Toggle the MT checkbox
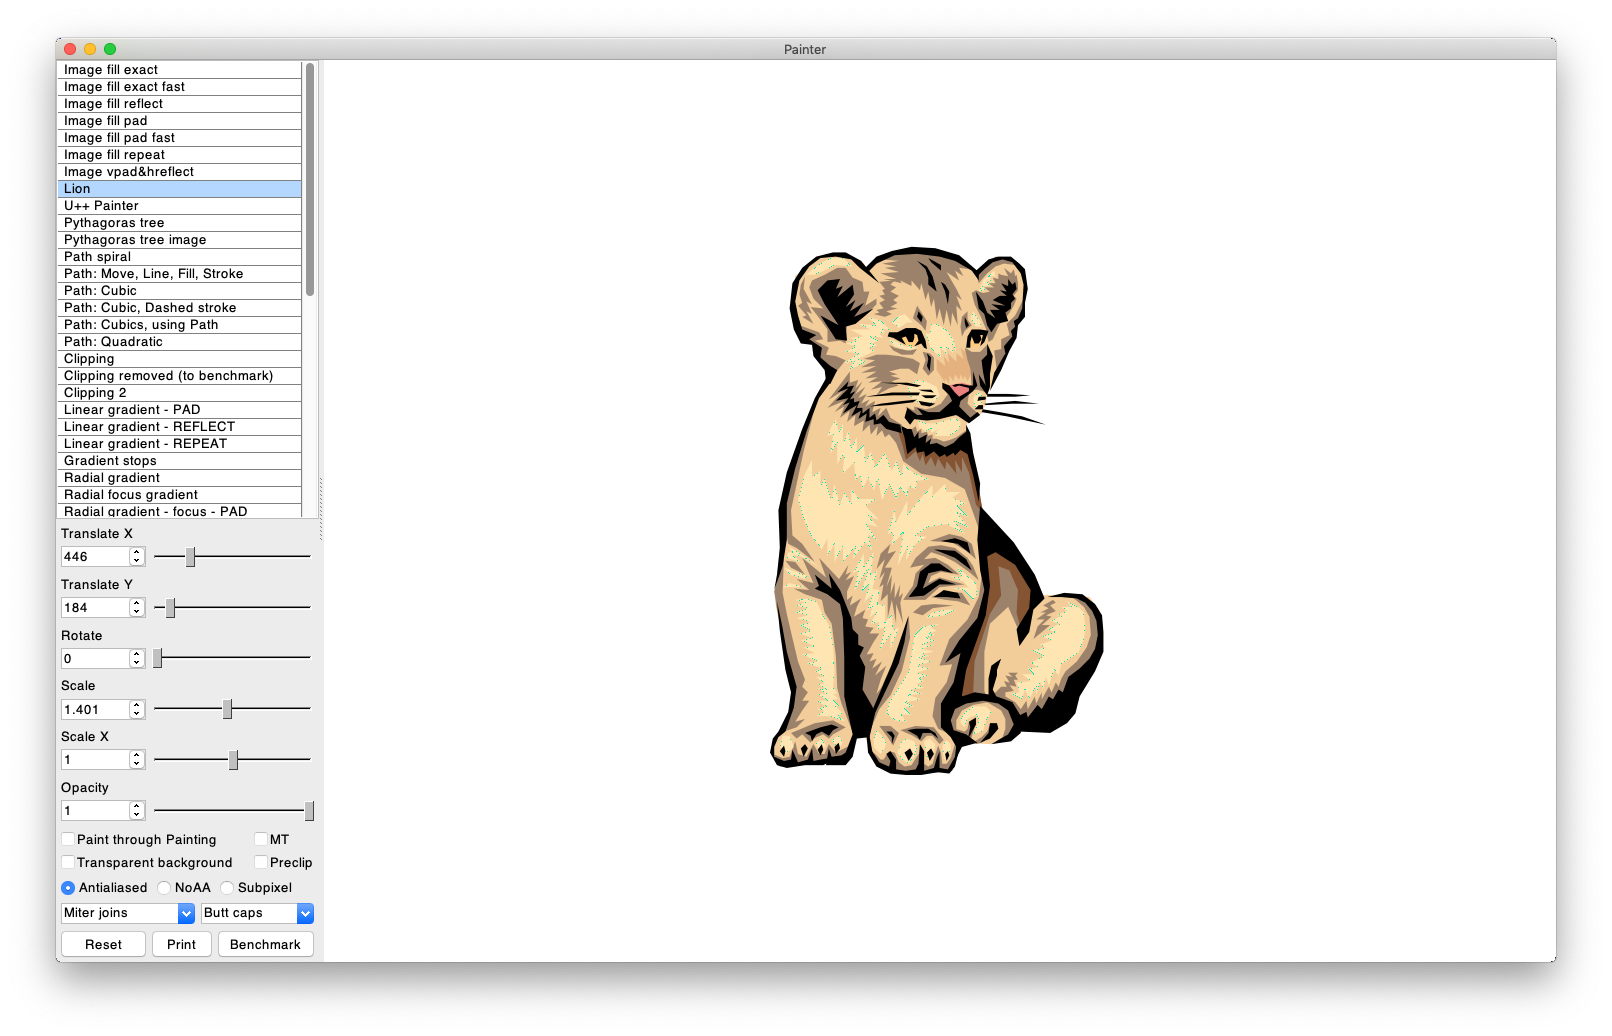The height and width of the screenshot is (1036, 1612). point(261,840)
